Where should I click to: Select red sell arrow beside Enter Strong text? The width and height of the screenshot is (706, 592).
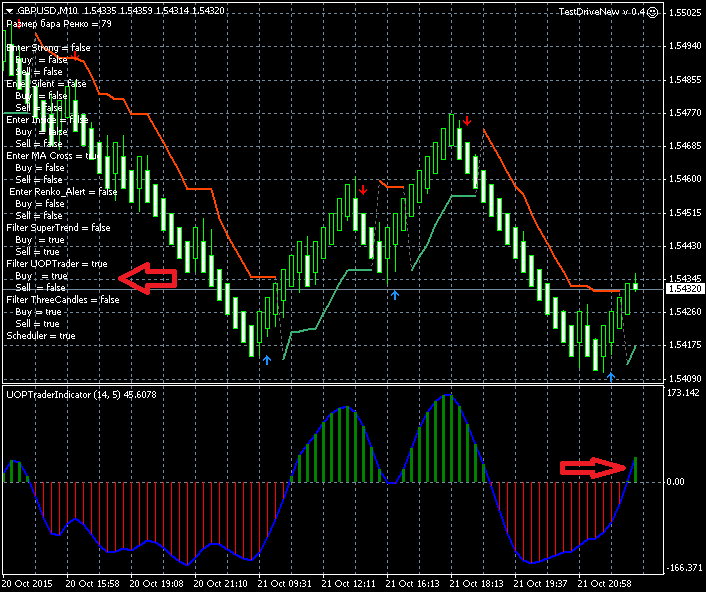[76, 55]
